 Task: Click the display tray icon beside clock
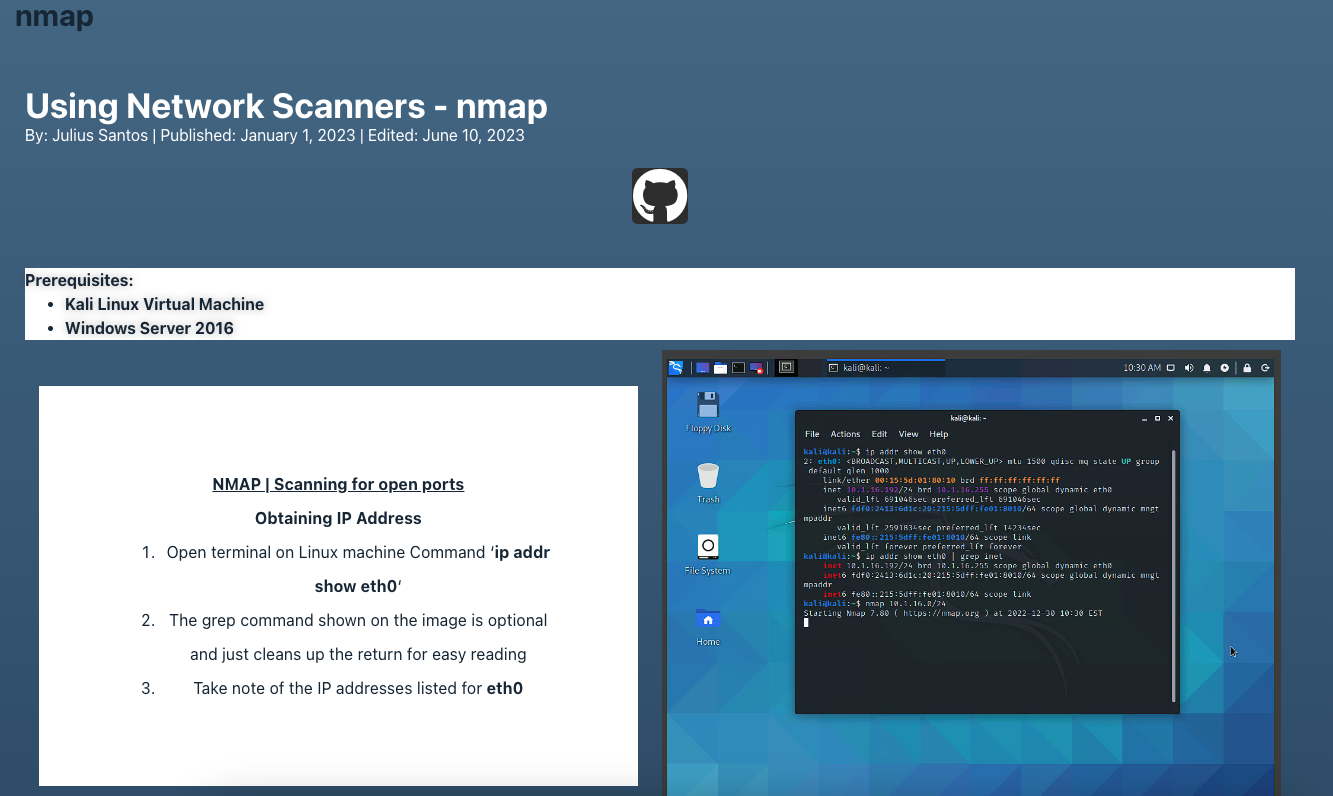(1171, 368)
